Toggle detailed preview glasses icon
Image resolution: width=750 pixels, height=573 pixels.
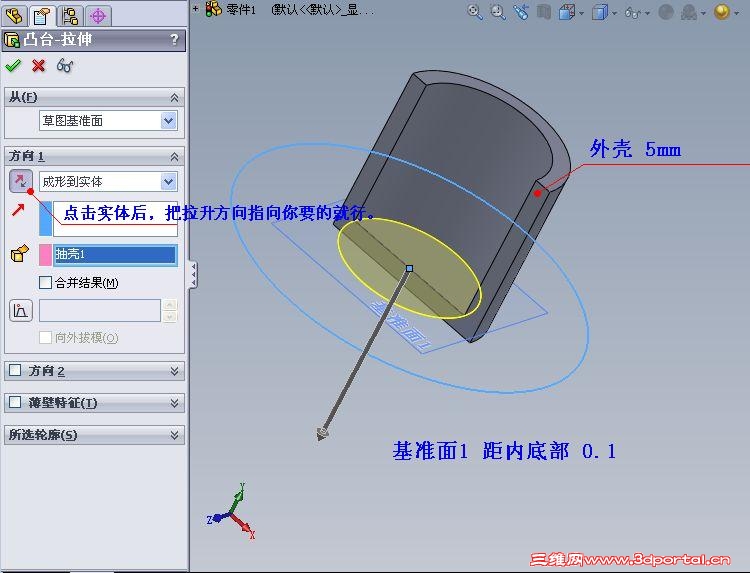click(x=65, y=66)
